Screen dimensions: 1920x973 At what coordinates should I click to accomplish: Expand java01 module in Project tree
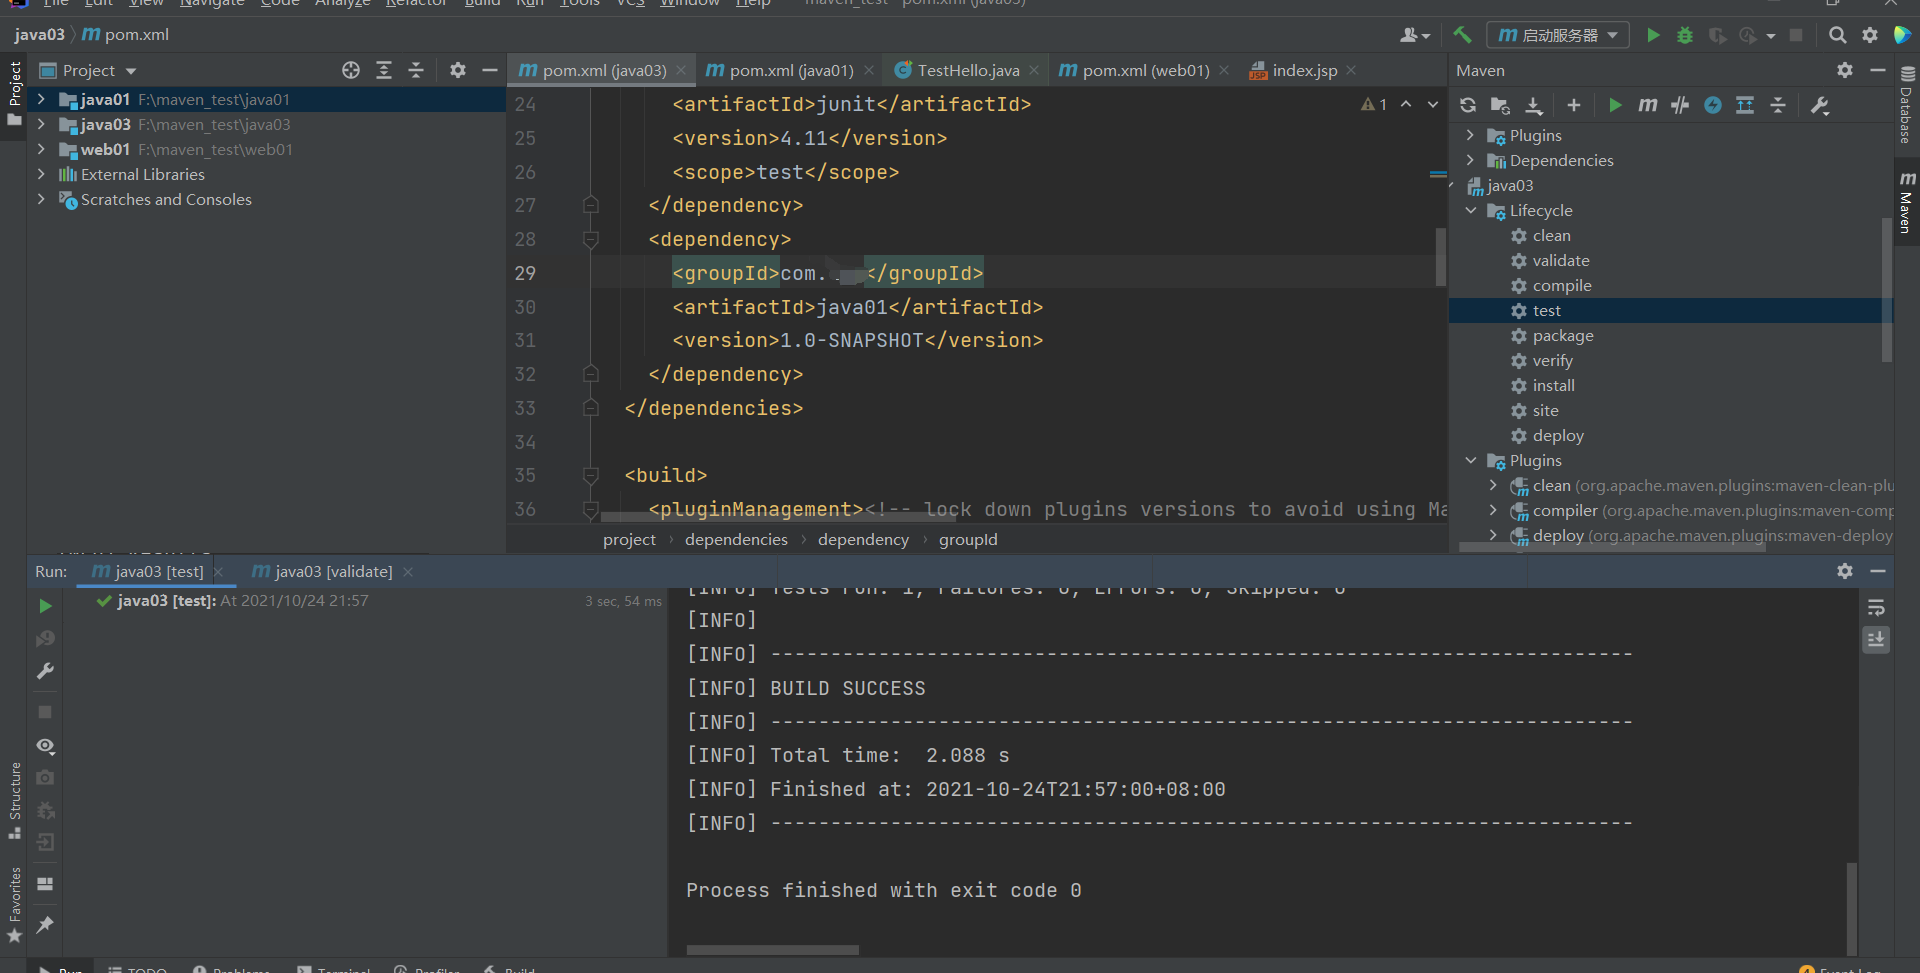(x=41, y=99)
